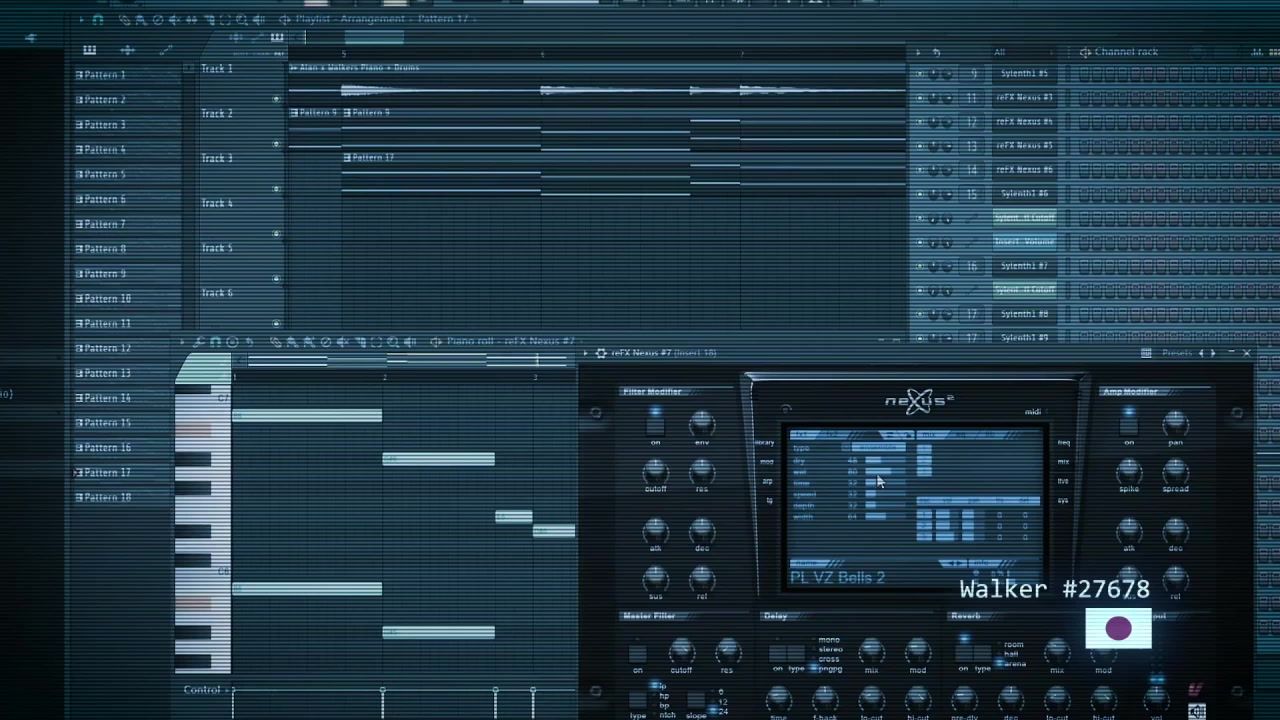Open the Nexus library tab
Screen dimensions: 1280x720
[765, 442]
